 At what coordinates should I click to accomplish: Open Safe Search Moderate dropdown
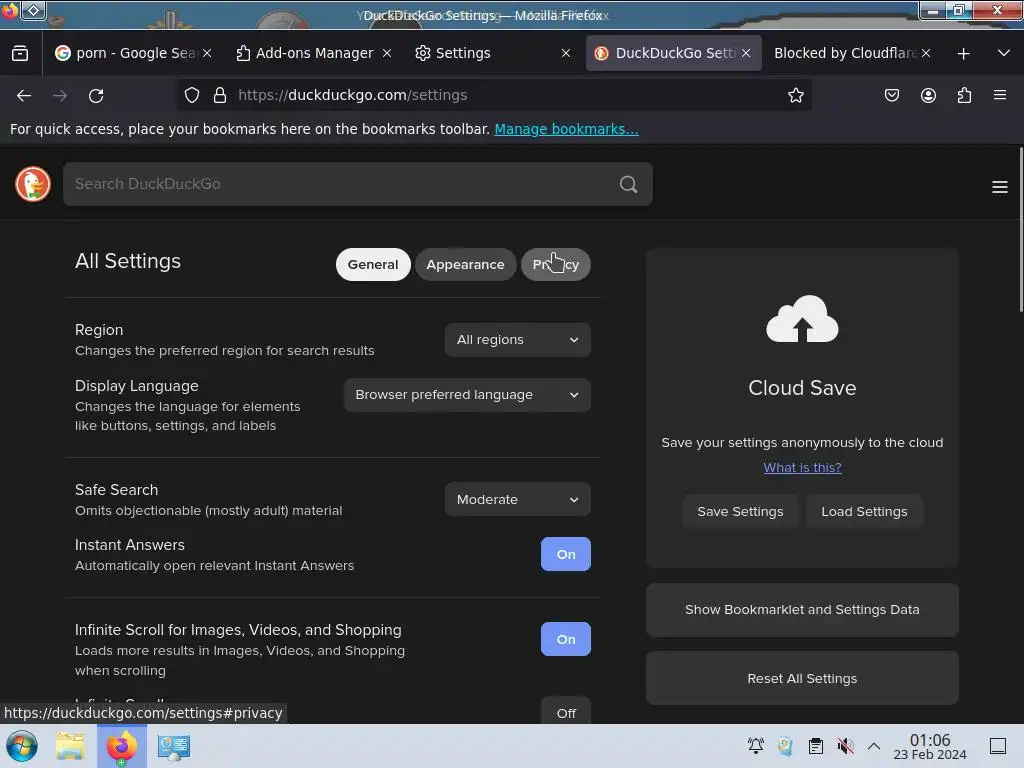click(x=517, y=499)
